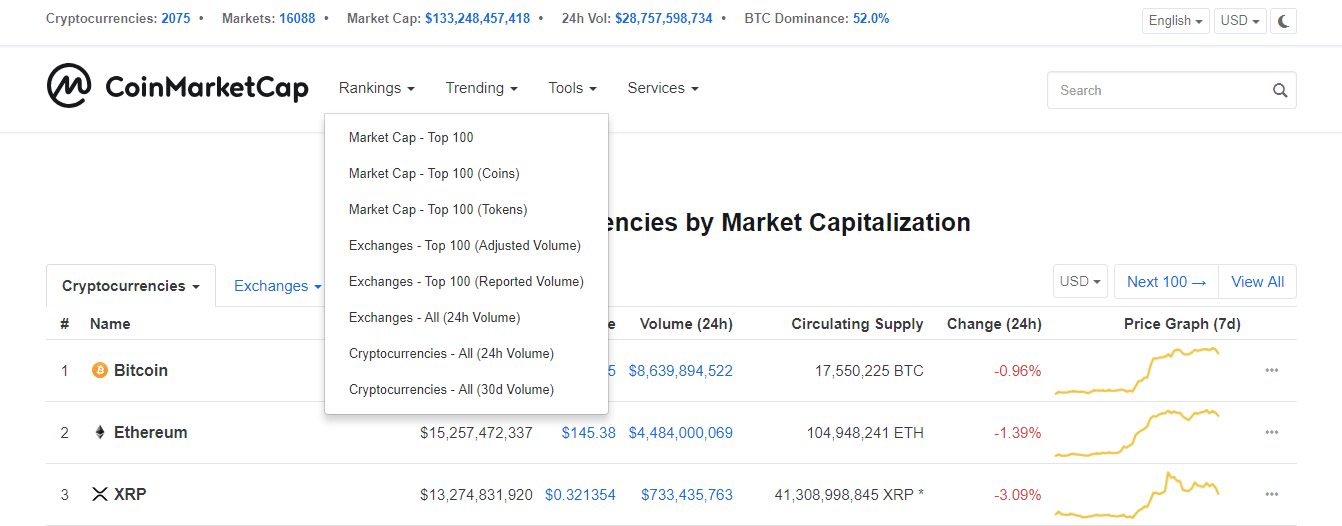Click the Bitcoin coin icon
This screenshot has height=526, width=1342.
(x=99, y=370)
